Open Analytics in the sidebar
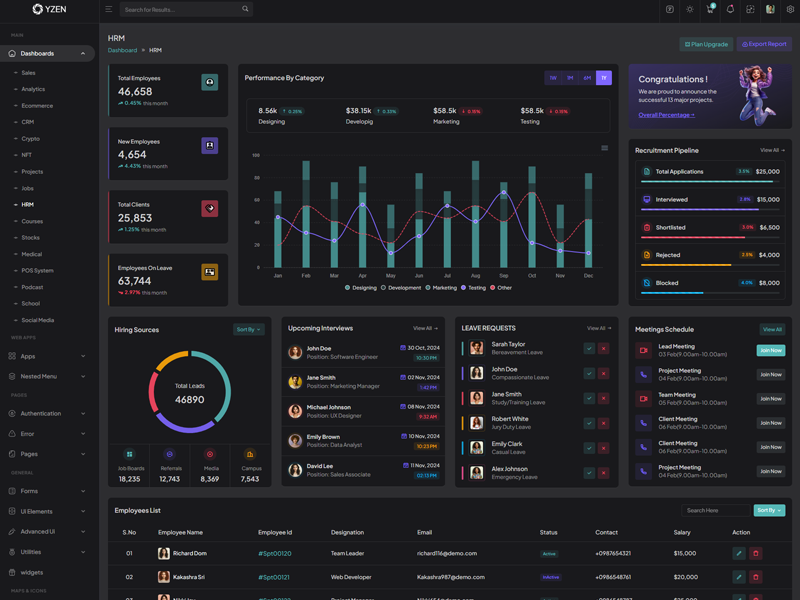This screenshot has width=800, height=600. [x=33, y=89]
